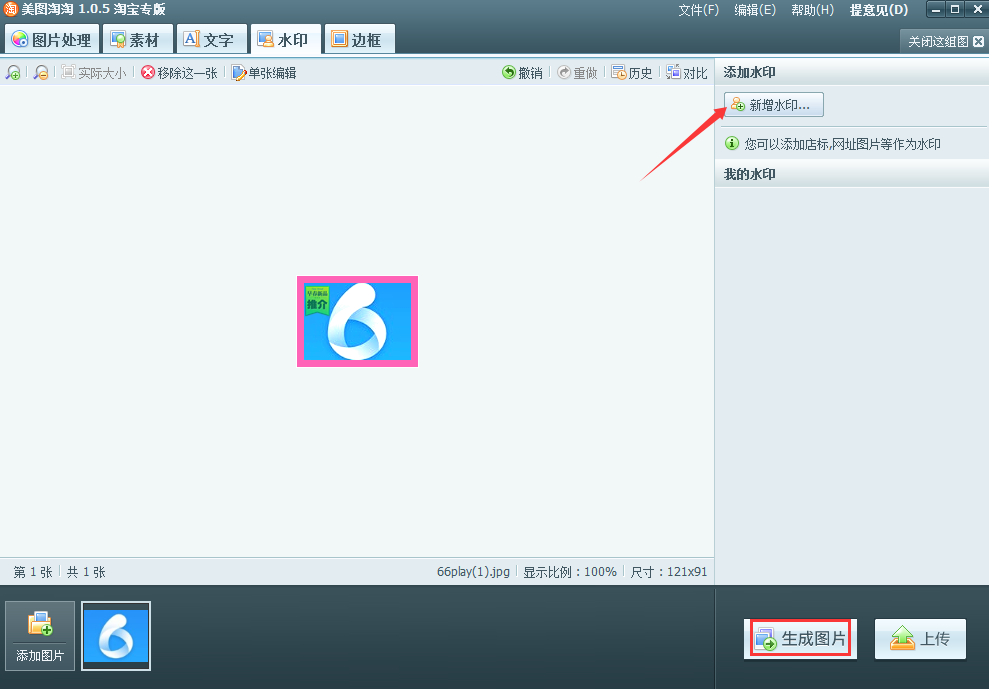Minimize the 美图淘淘 window
Viewport: 989px width, 689px height.
935,9
